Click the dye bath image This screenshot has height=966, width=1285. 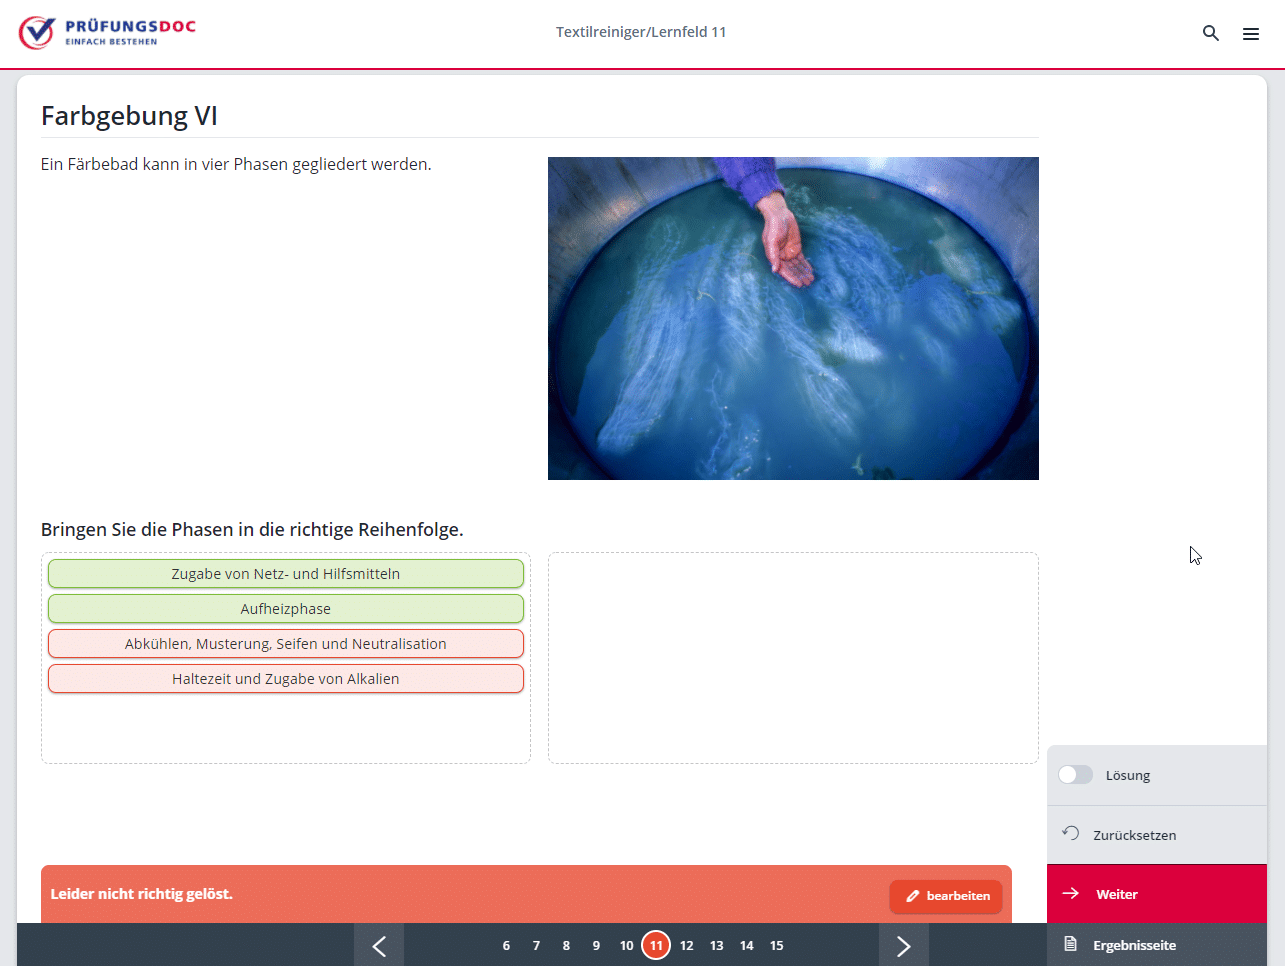793,318
